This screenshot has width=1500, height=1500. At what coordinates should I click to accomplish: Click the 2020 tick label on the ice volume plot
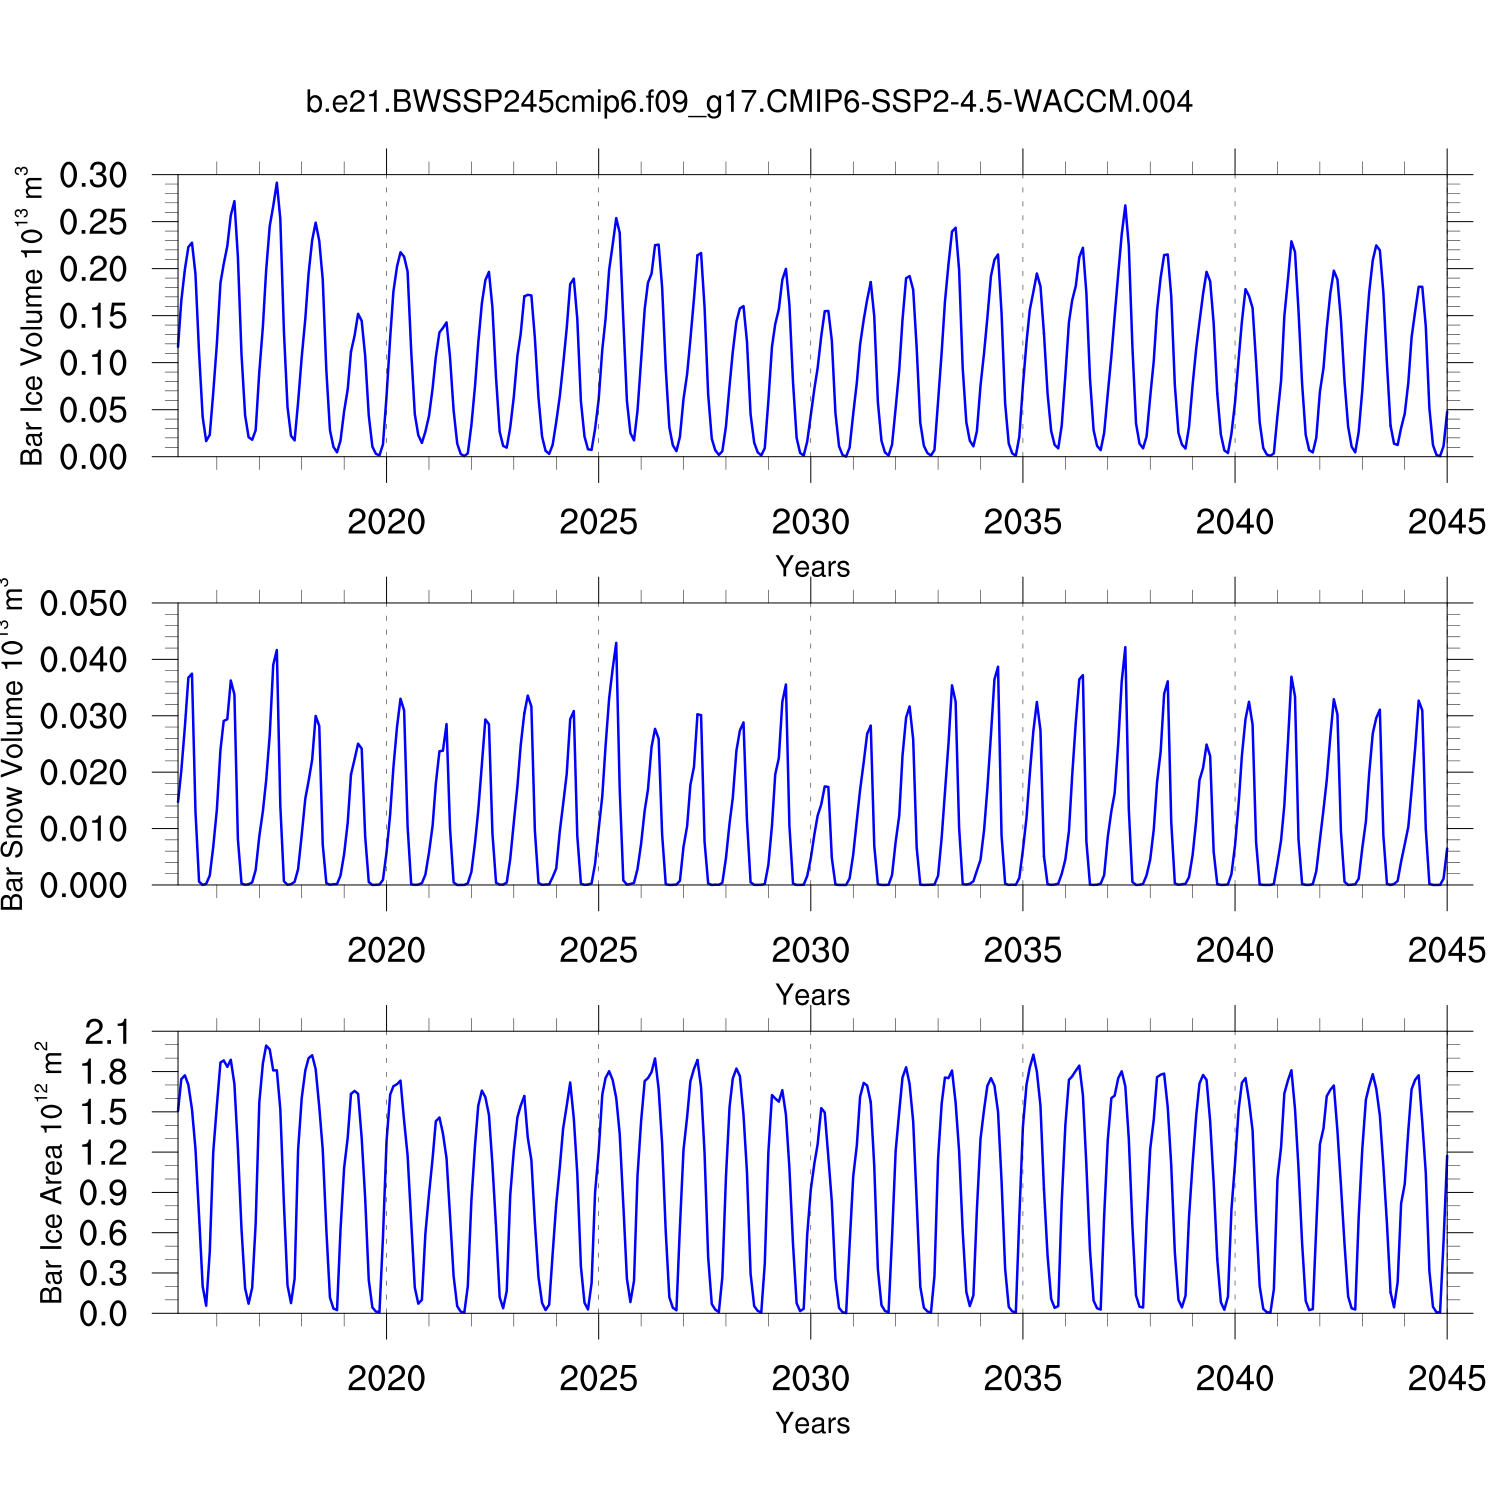click(386, 522)
